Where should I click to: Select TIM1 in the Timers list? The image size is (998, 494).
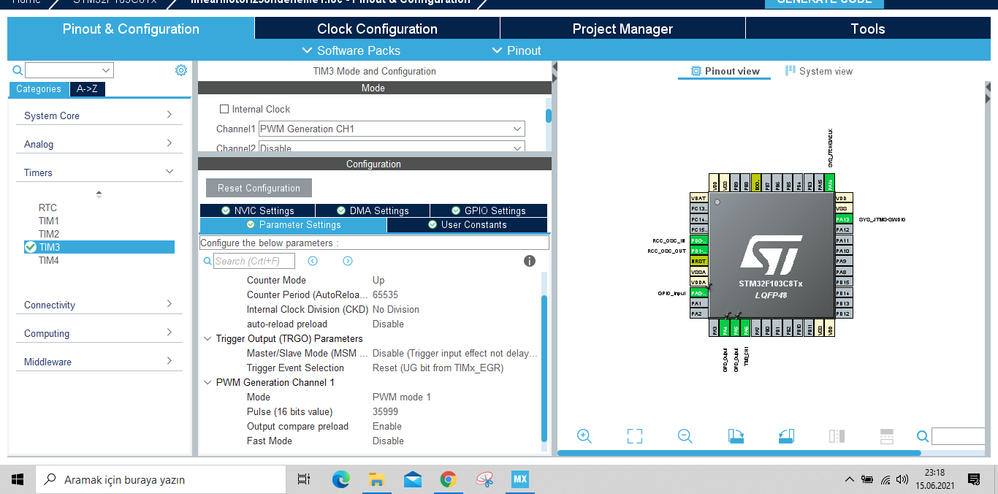pos(49,221)
